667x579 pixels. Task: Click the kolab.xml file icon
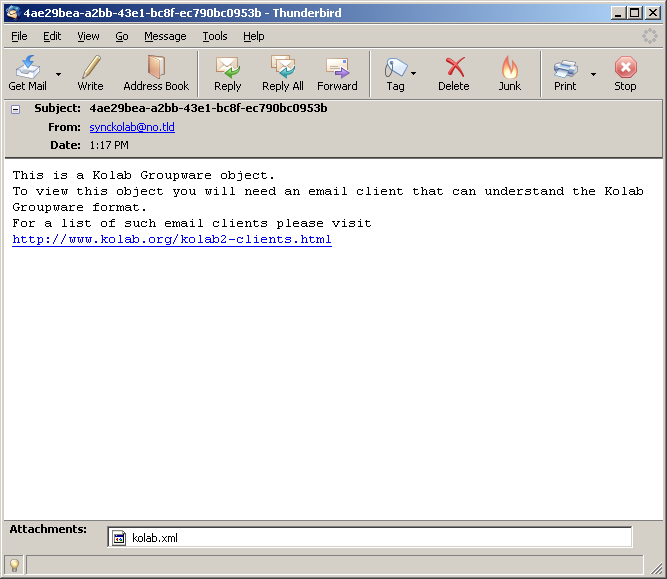tap(119, 538)
